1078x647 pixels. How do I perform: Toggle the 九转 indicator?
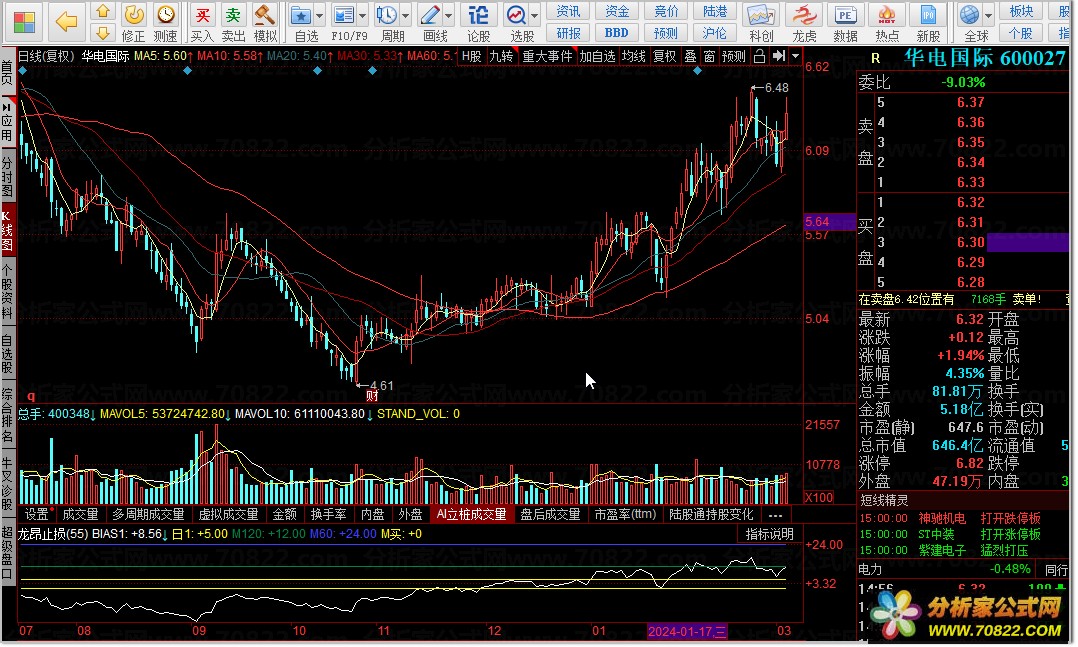coord(501,56)
